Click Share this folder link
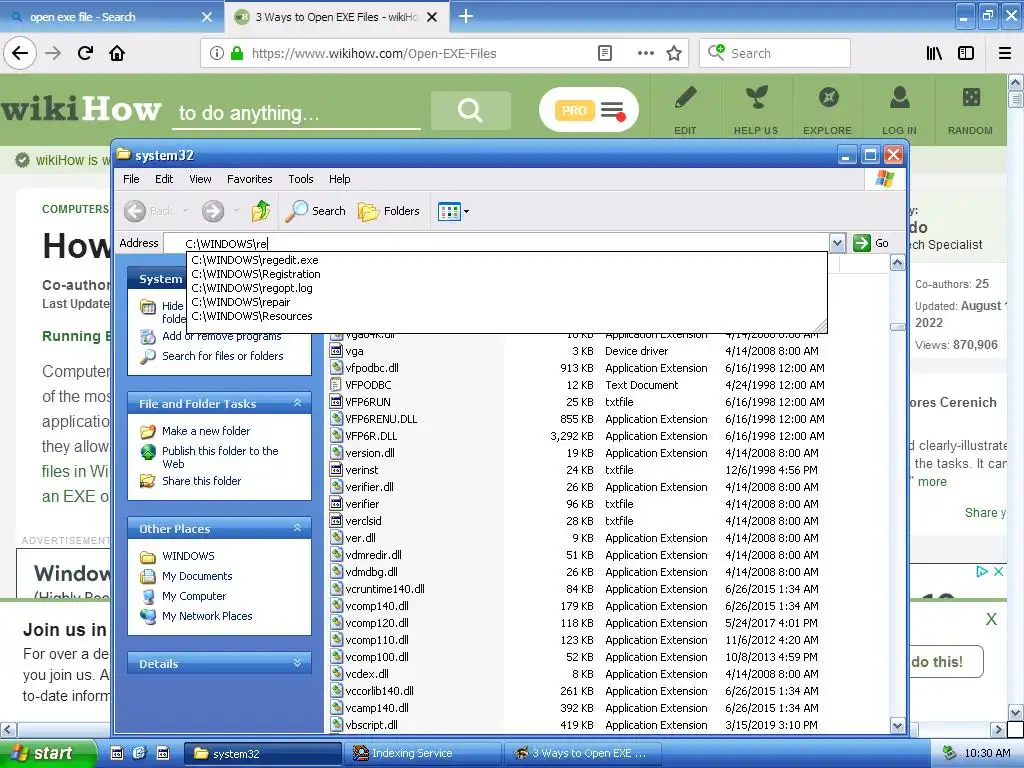The width and height of the screenshot is (1024, 768). 201,481
